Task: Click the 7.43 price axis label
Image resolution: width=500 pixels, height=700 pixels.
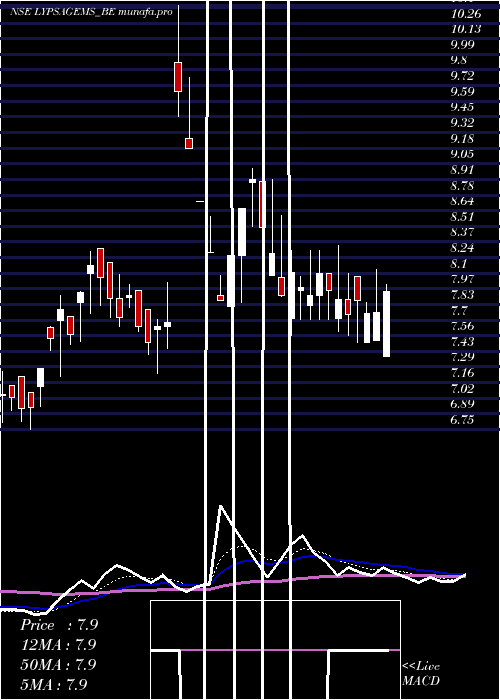Action: 462,342
